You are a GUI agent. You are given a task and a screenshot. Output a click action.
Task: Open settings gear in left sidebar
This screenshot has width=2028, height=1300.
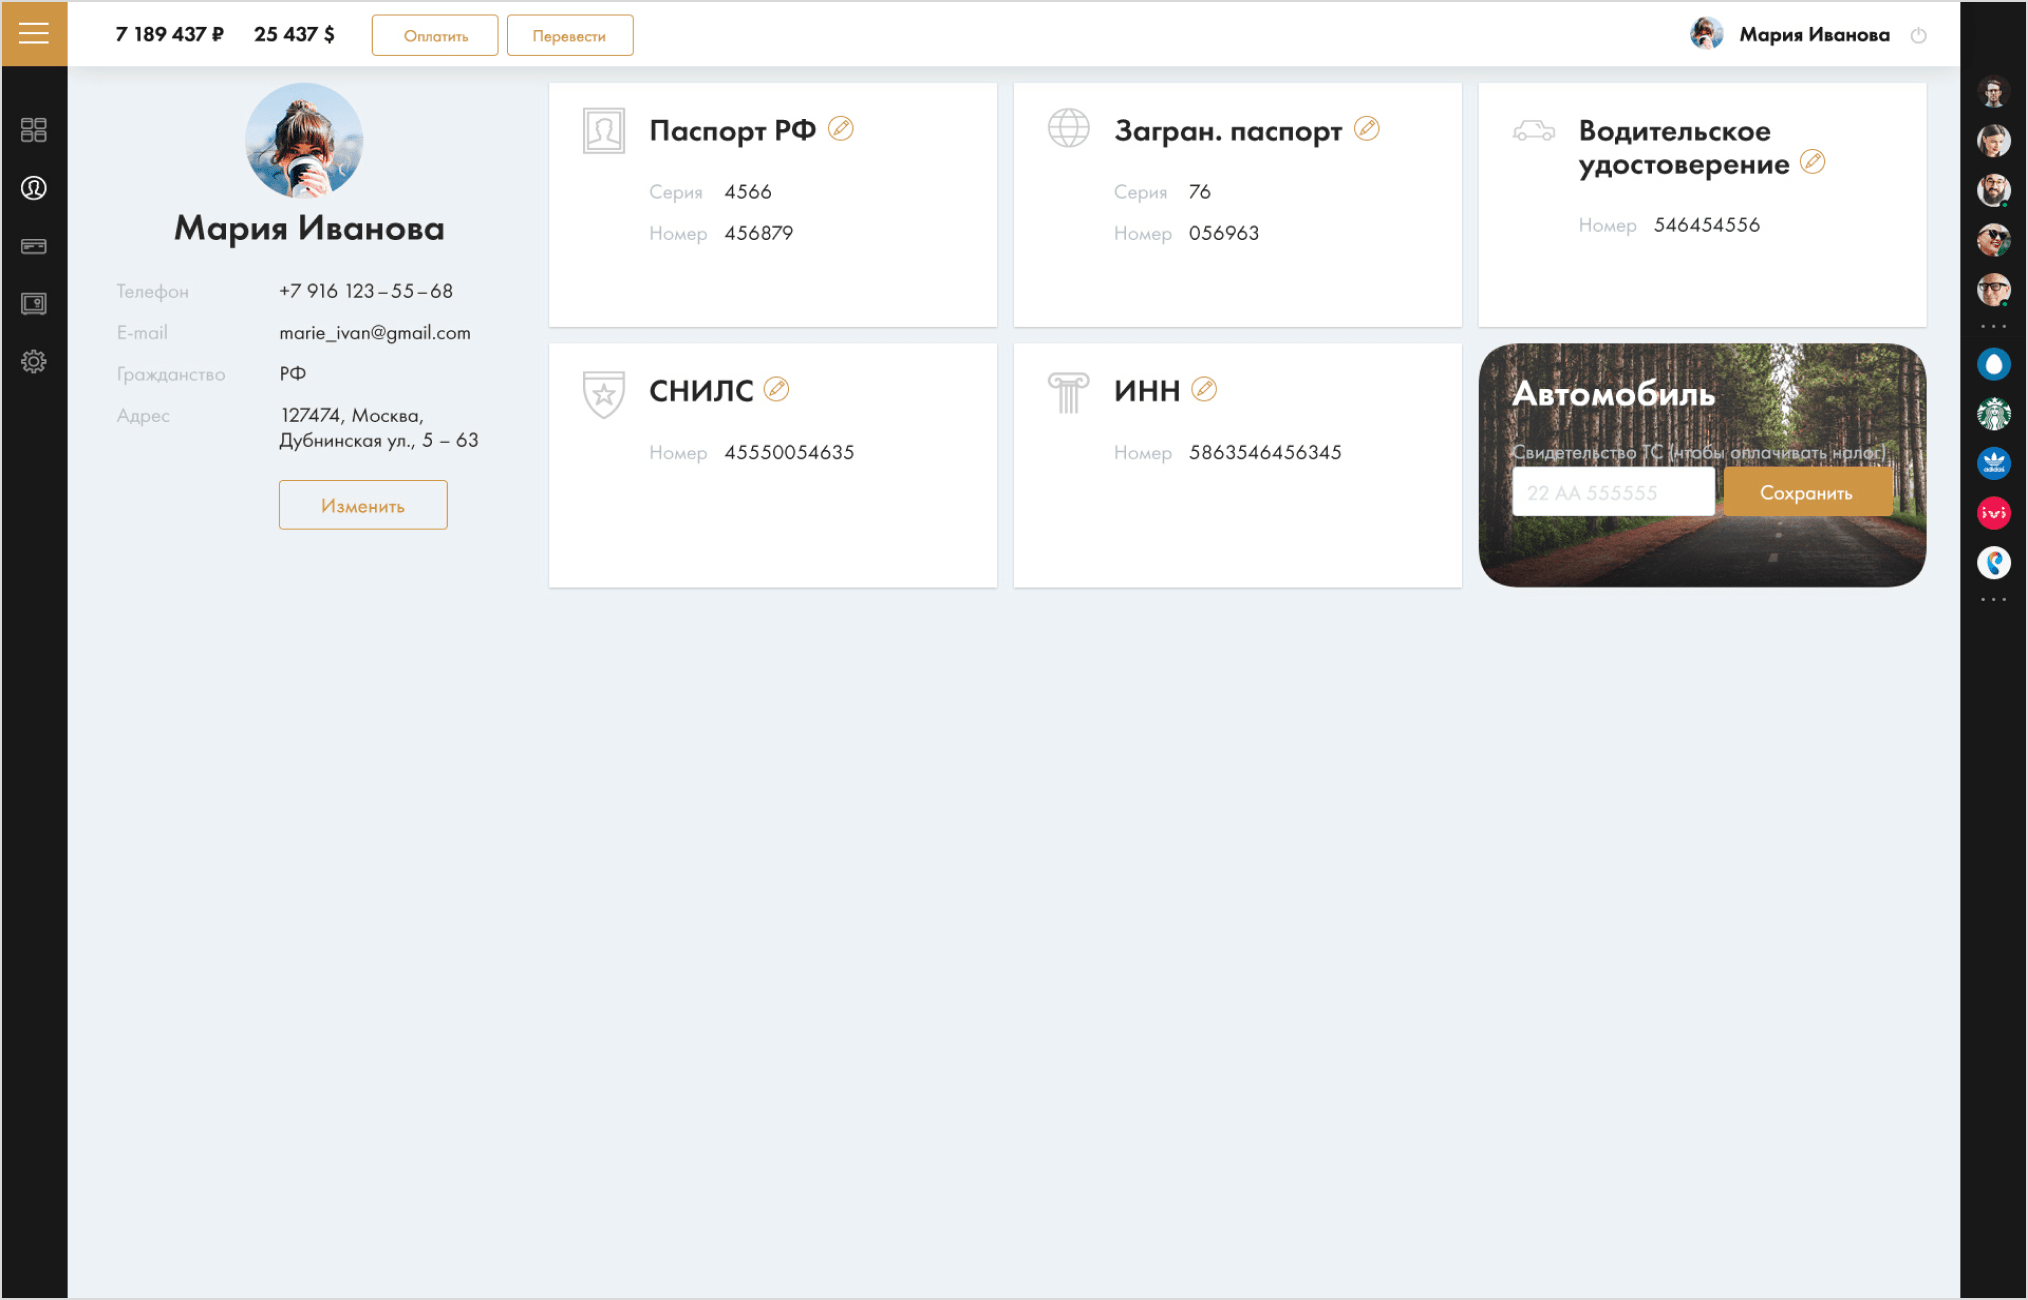[x=34, y=362]
